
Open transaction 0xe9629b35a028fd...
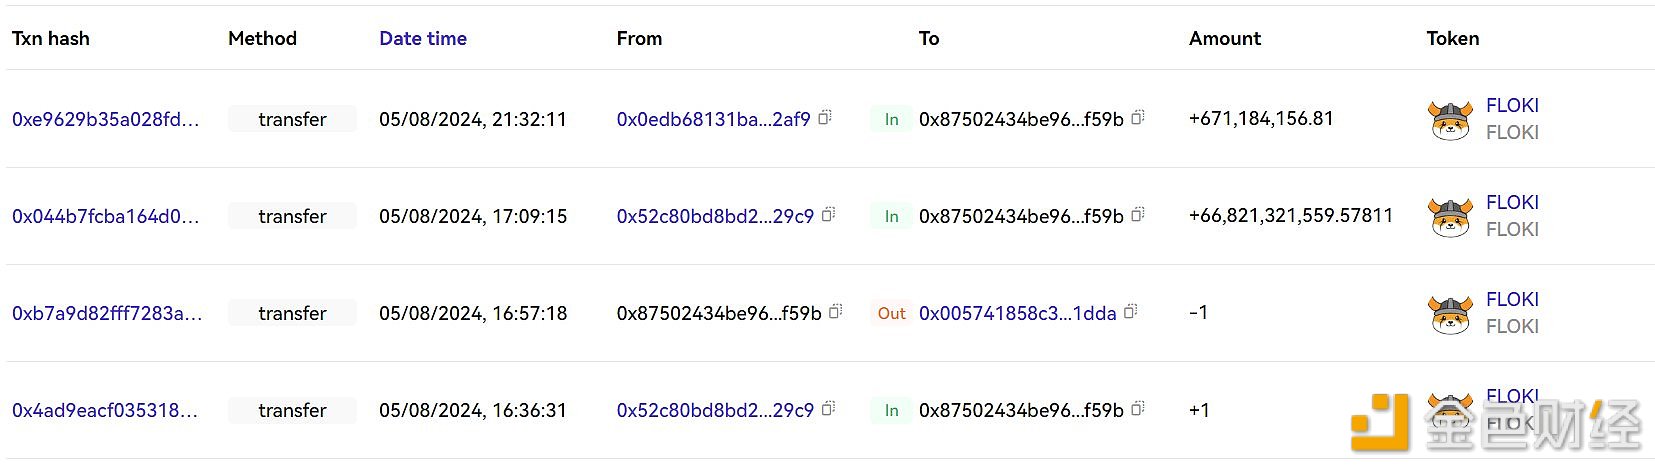(x=105, y=119)
